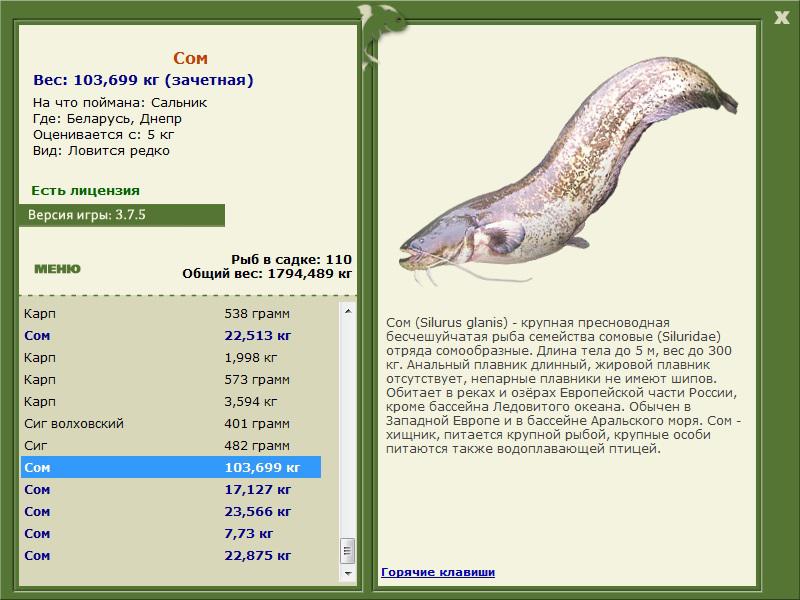Open the МЕНЮ menu

tap(57, 269)
